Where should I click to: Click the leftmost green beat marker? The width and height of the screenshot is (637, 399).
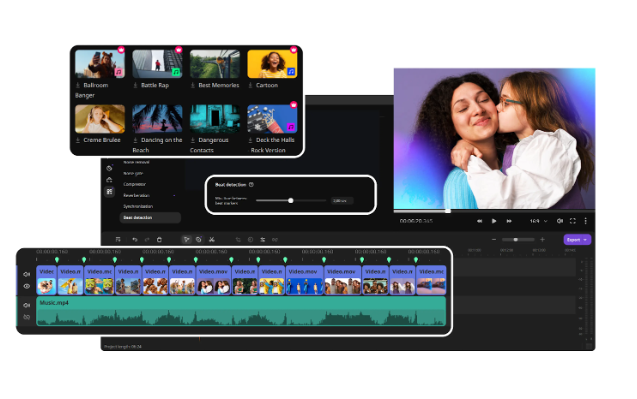click(x=57, y=259)
